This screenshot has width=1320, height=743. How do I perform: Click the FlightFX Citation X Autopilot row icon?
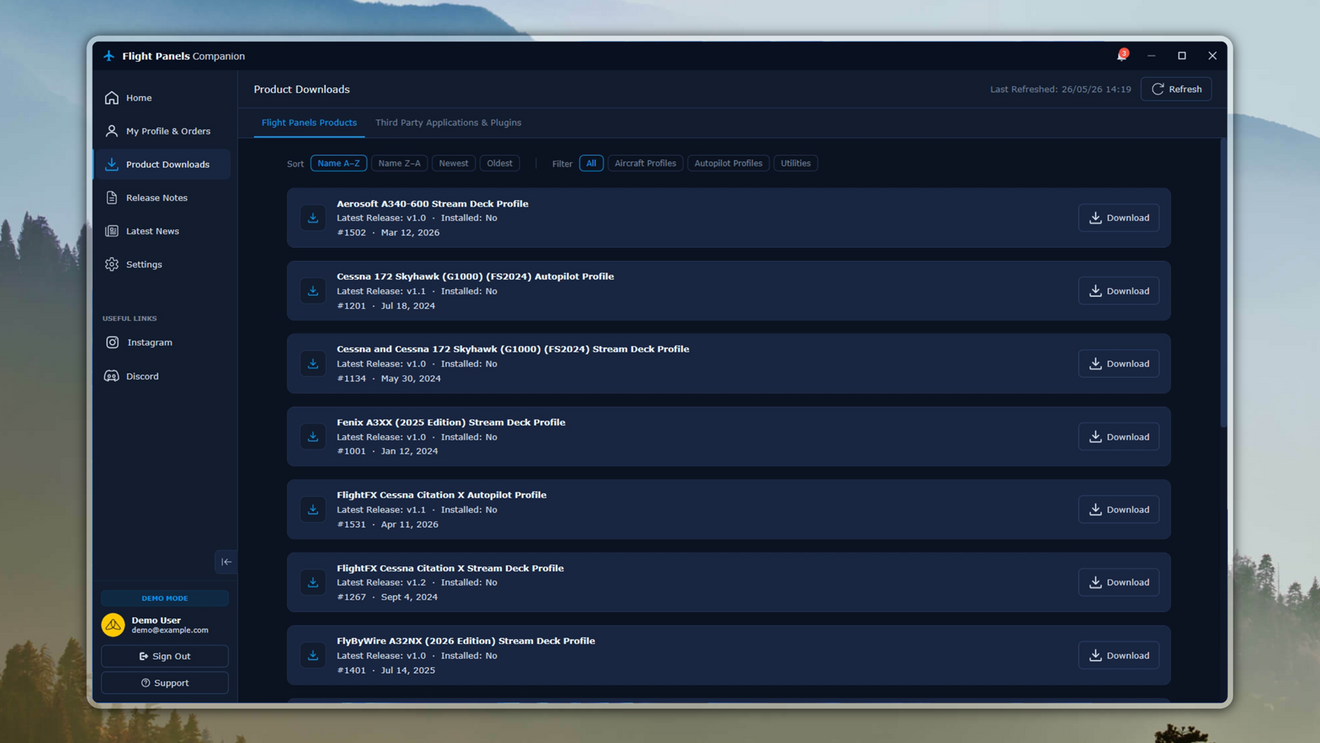[313, 510]
